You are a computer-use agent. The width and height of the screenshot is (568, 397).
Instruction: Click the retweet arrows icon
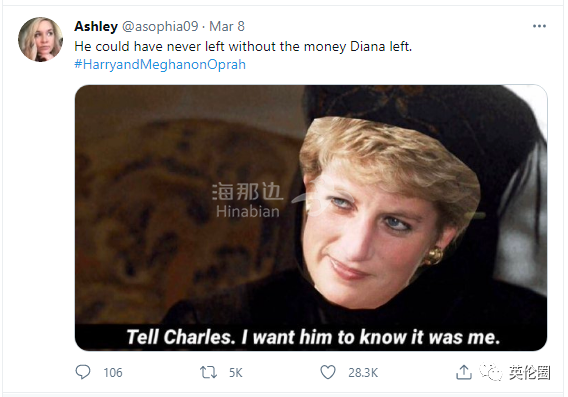point(208,372)
